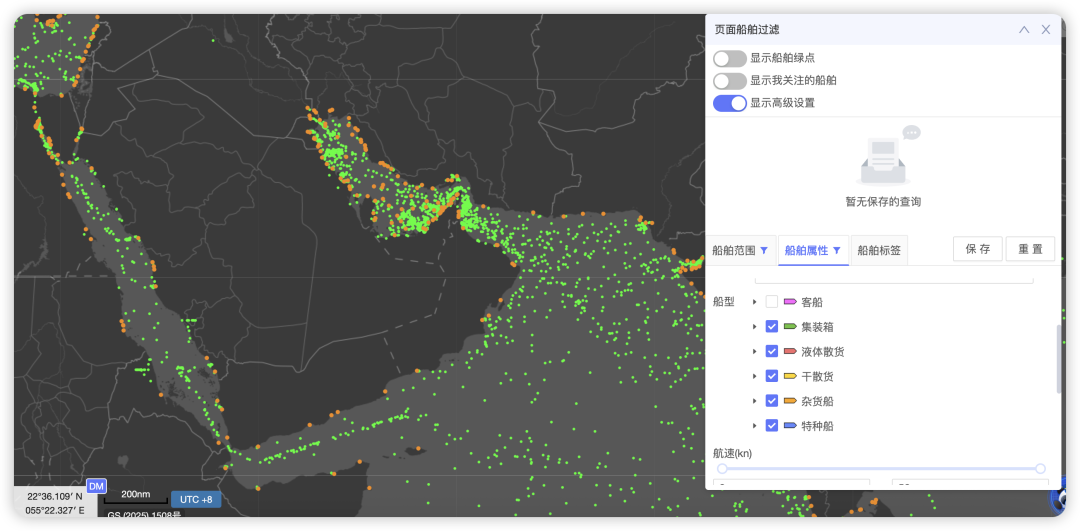Click the 干散货 label text
This screenshot has height=531, width=1080.
pyautogui.click(x=818, y=376)
